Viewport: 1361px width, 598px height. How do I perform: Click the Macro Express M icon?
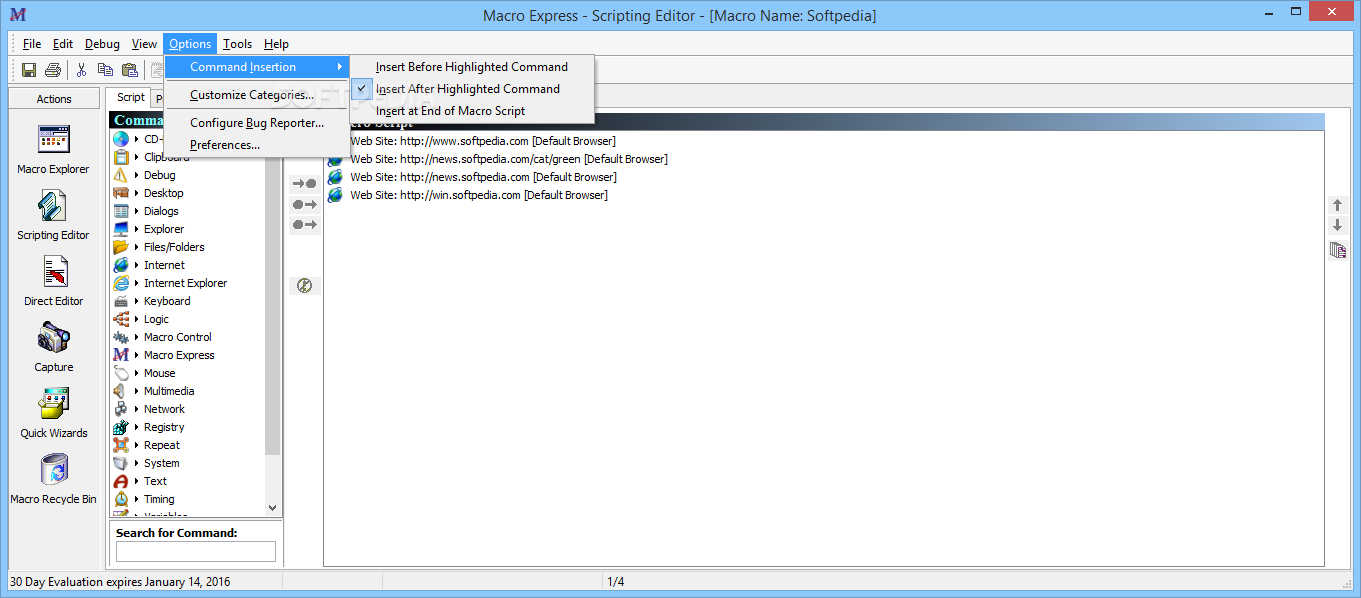click(x=121, y=355)
